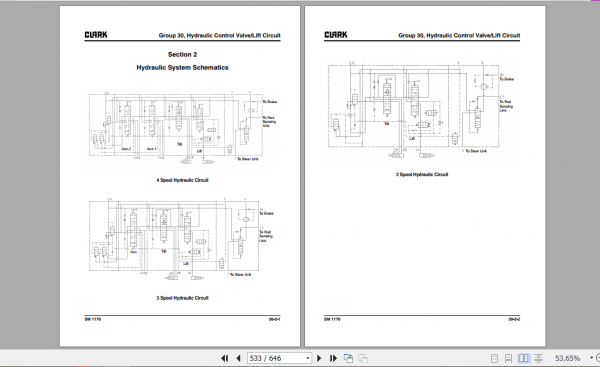600x367 pixels.
Task: Go to the first page
Action: [225, 358]
